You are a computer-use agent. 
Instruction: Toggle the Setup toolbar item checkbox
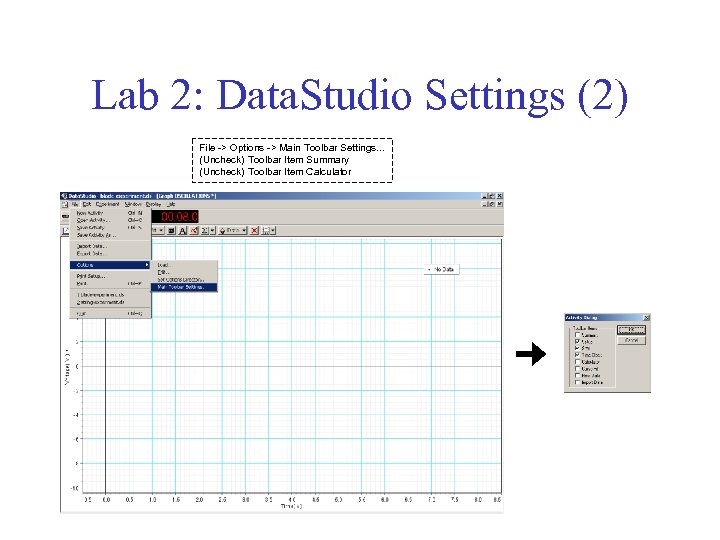[x=578, y=342]
